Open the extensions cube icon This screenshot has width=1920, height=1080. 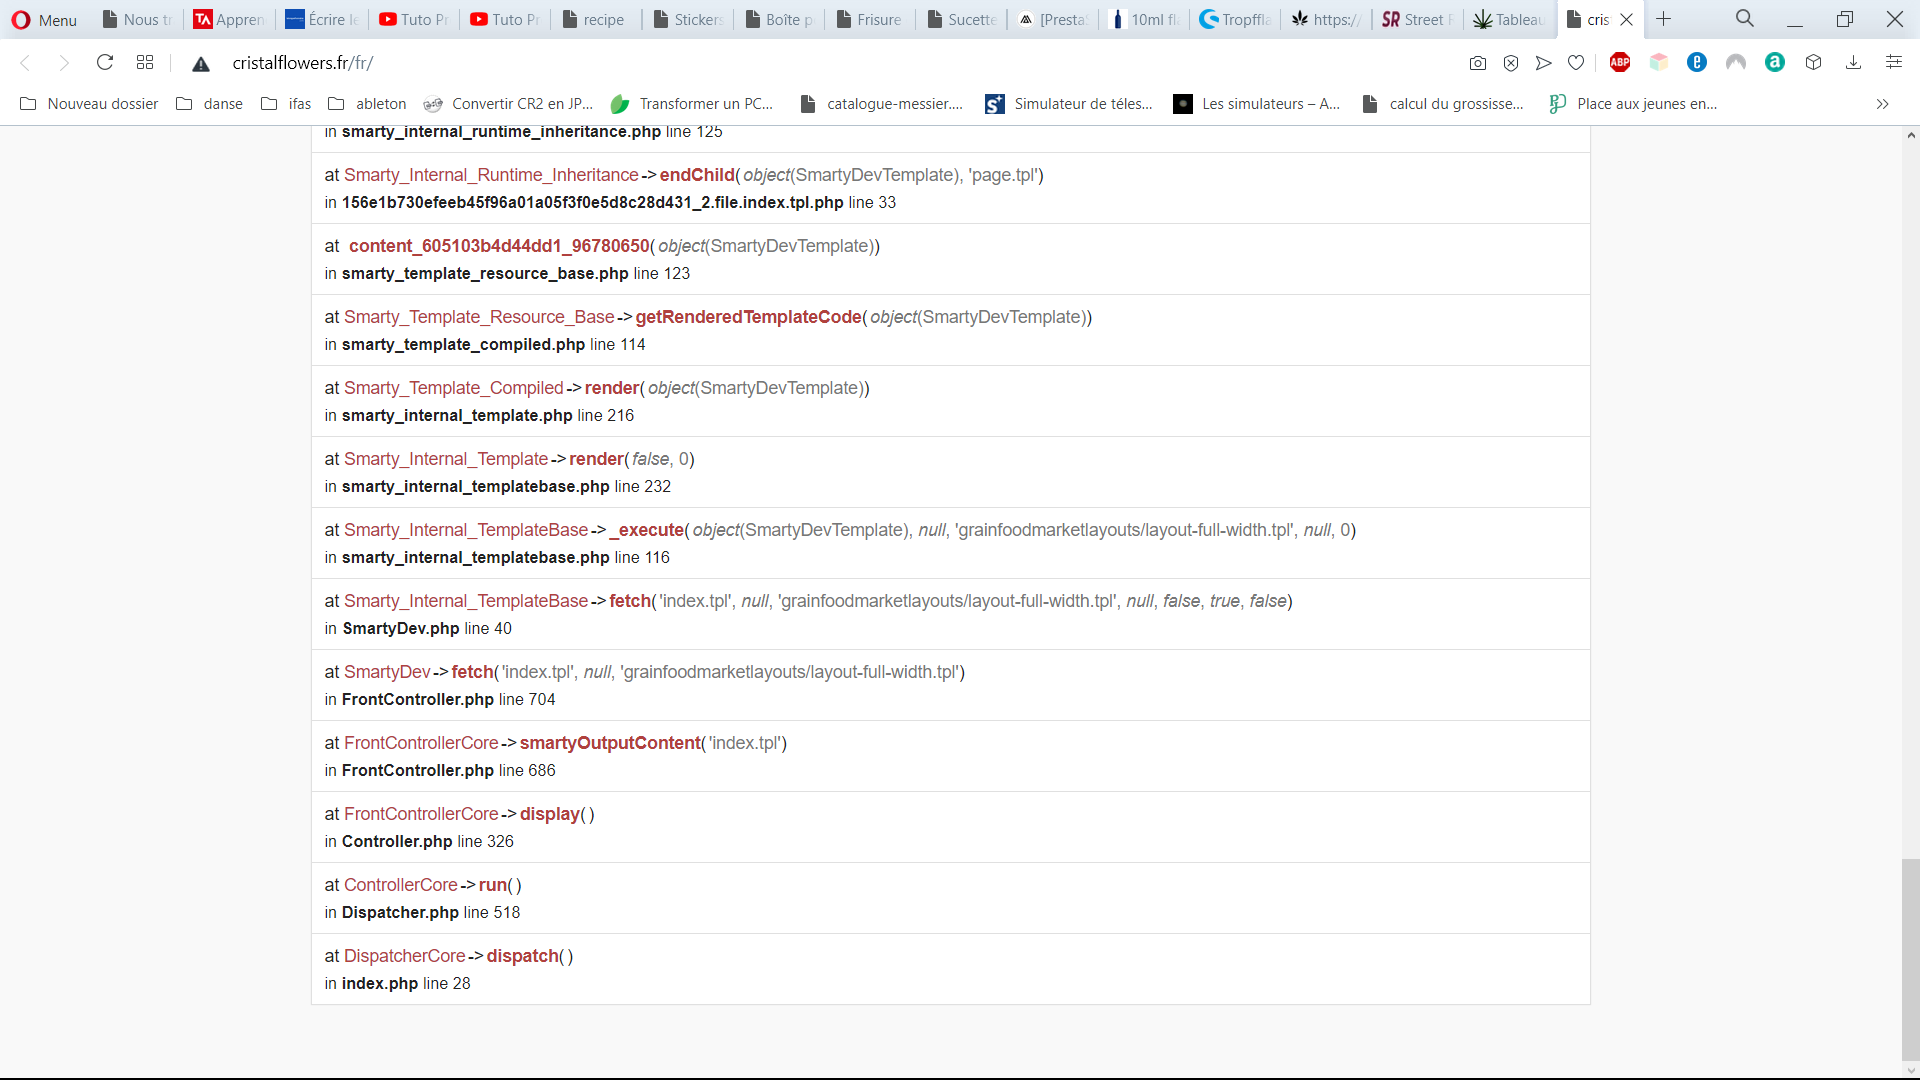1813,62
